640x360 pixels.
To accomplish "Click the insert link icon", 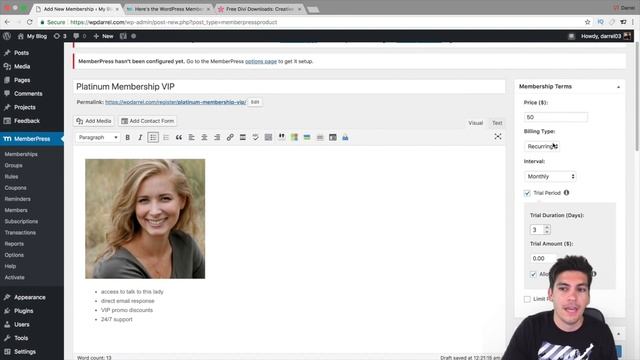I will 230,138.
